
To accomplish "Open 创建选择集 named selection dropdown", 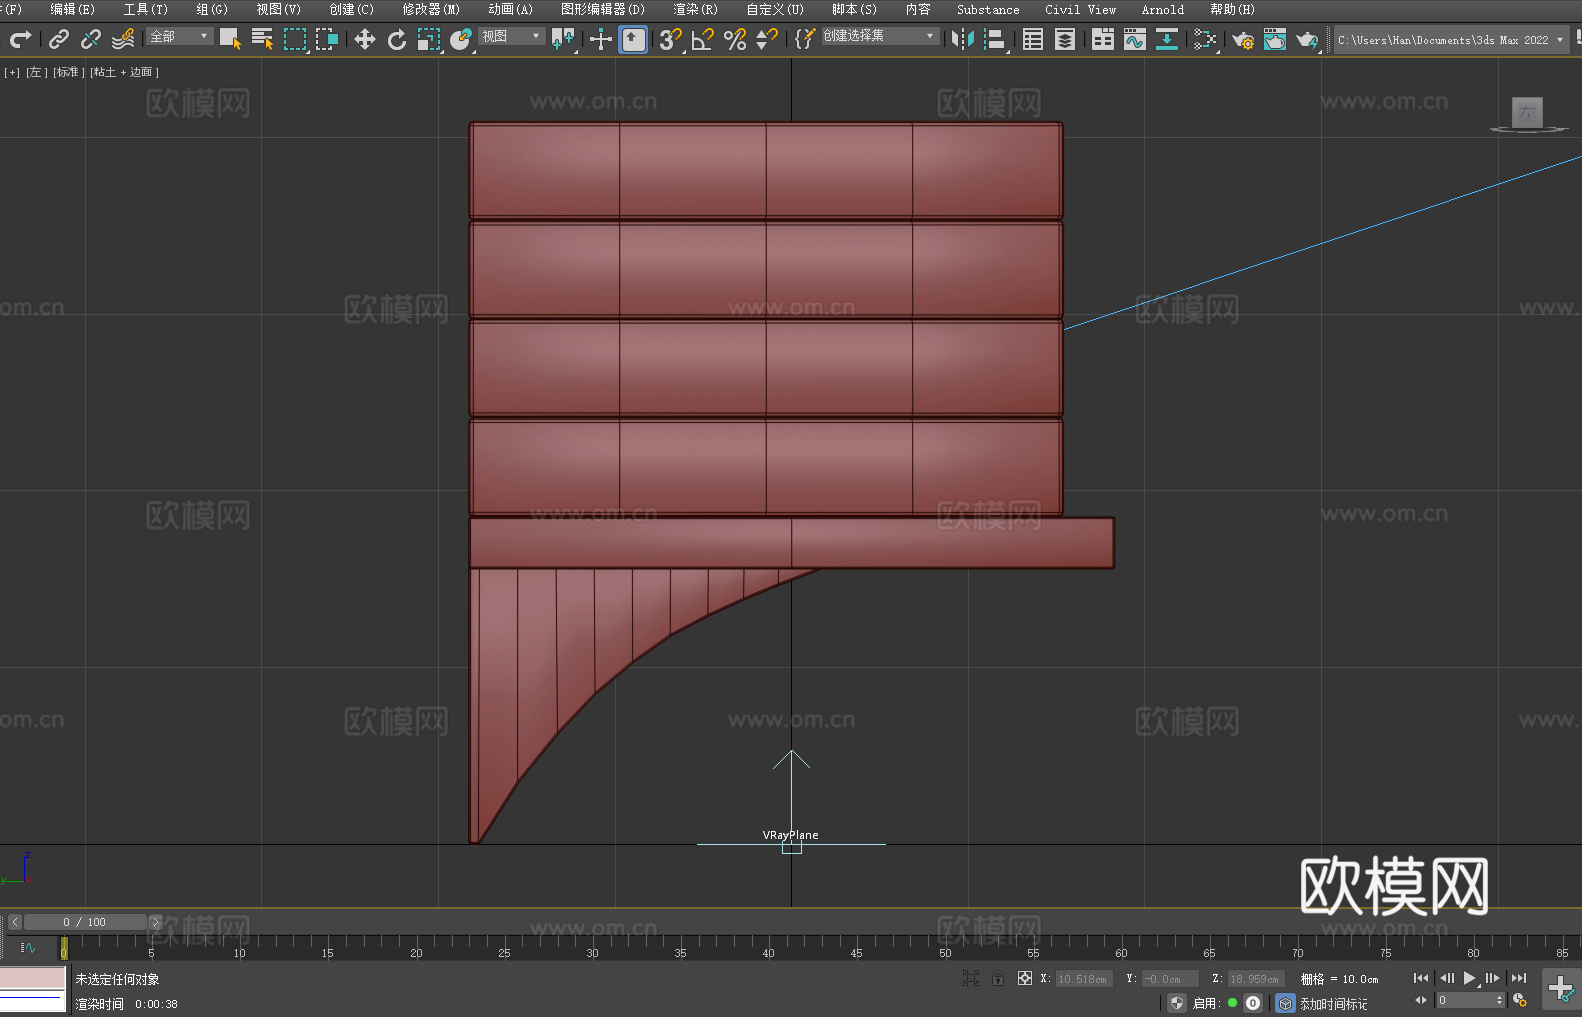I will pyautogui.click(x=880, y=36).
